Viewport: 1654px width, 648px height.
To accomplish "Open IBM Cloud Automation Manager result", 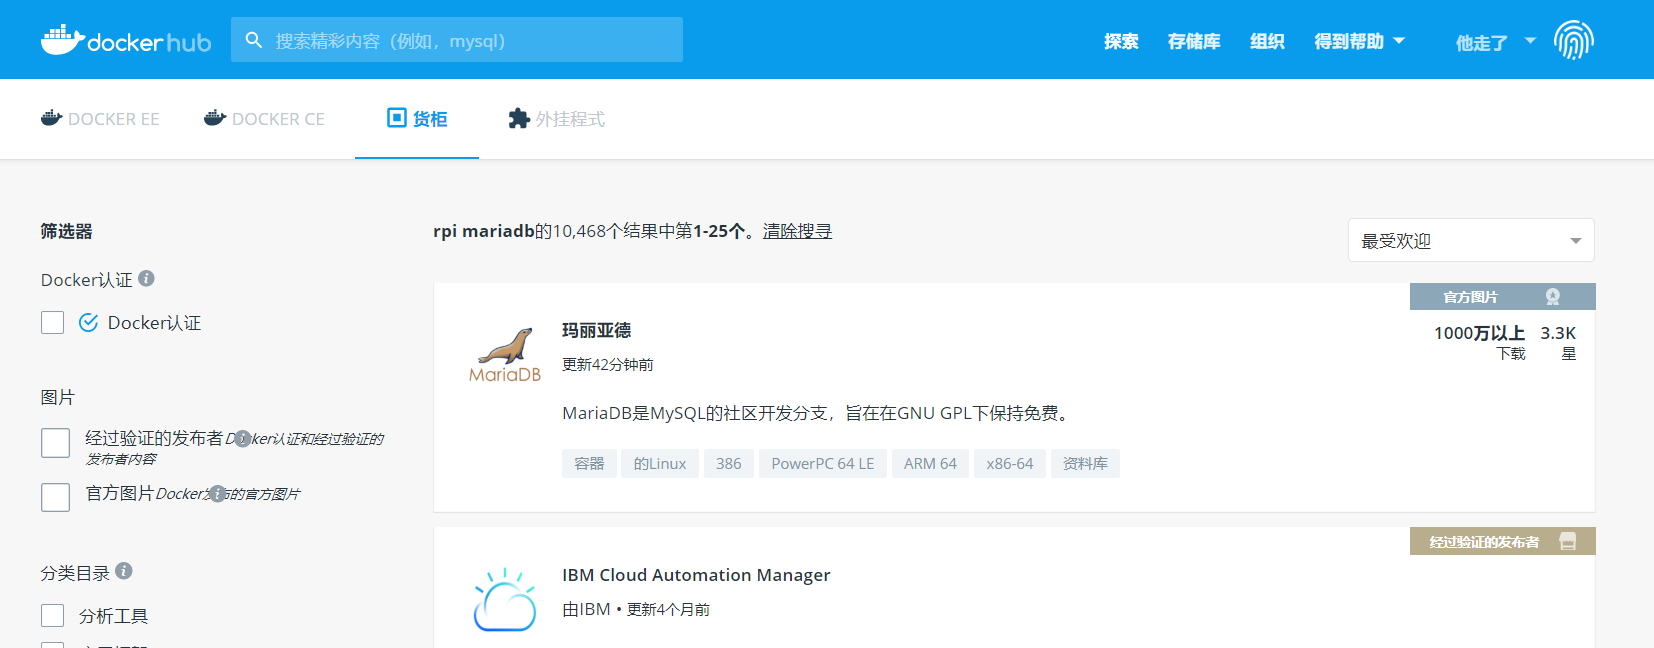I will (696, 575).
